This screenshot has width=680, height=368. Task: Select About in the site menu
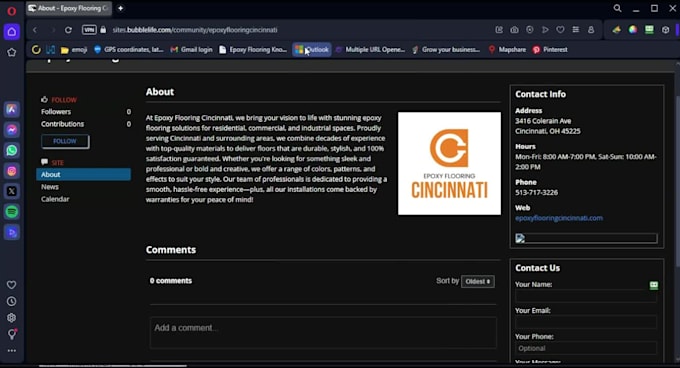click(83, 174)
